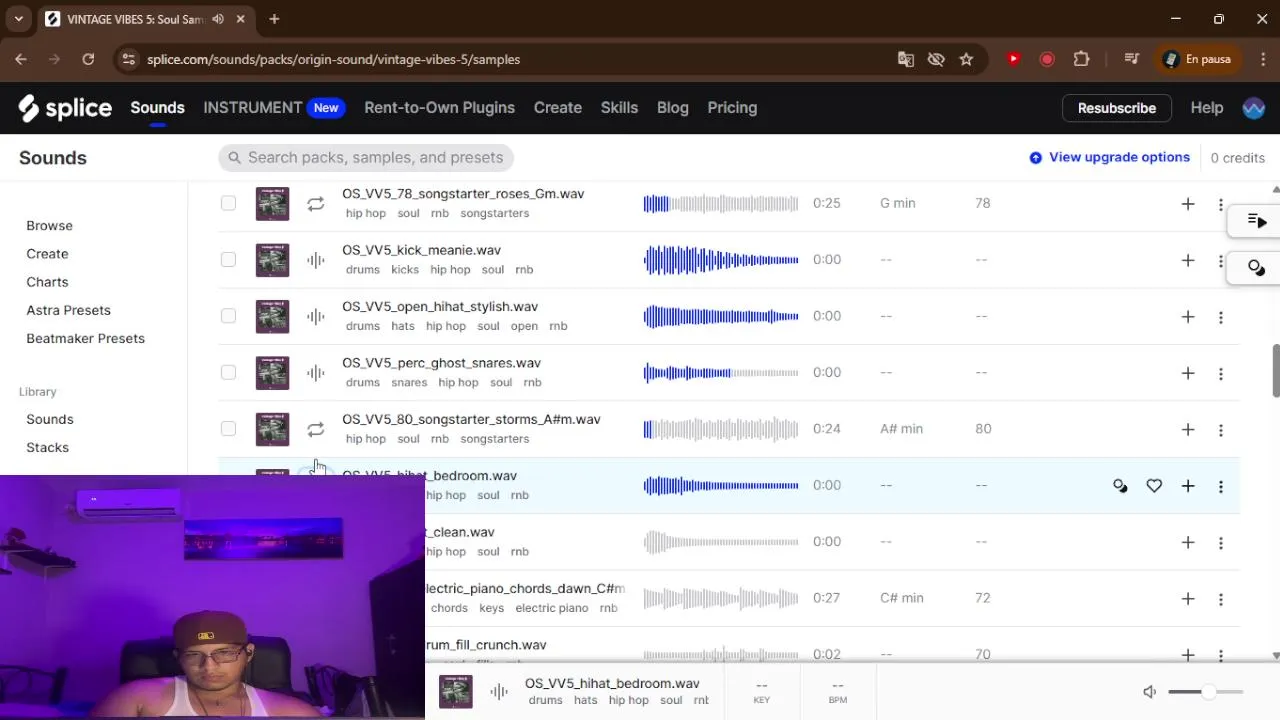1280x720 pixels.
Task: Tick the checkbox for OS_VV5_78_songstarter_roses_Gm.wav
Action: coord(228,203)
